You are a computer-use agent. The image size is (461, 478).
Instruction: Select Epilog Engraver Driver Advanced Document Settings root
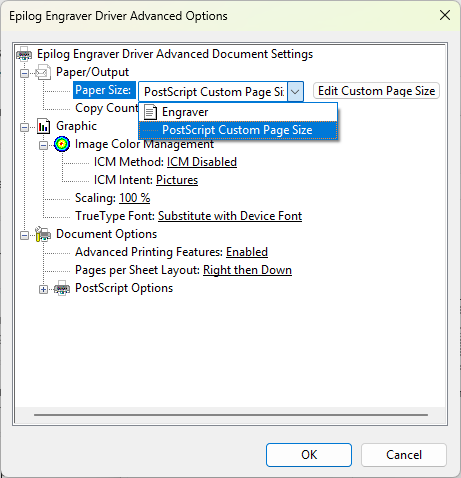[175, 54]
